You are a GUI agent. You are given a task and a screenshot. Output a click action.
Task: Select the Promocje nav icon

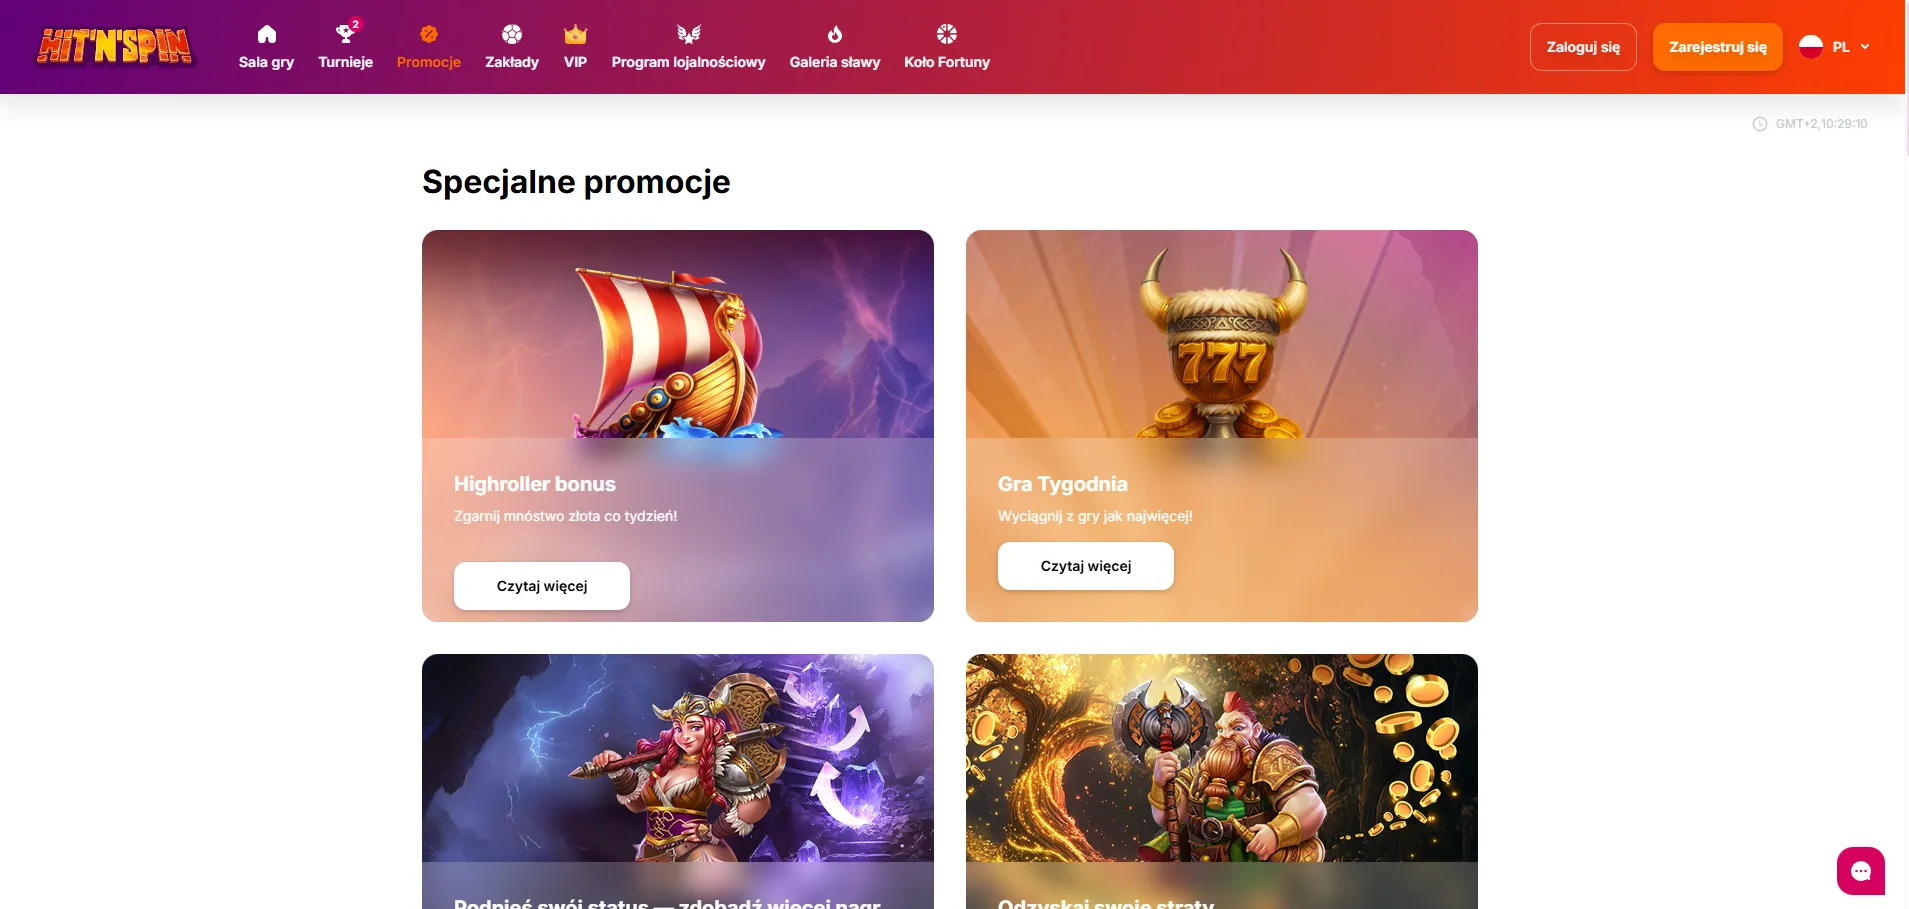pos(429,35)
